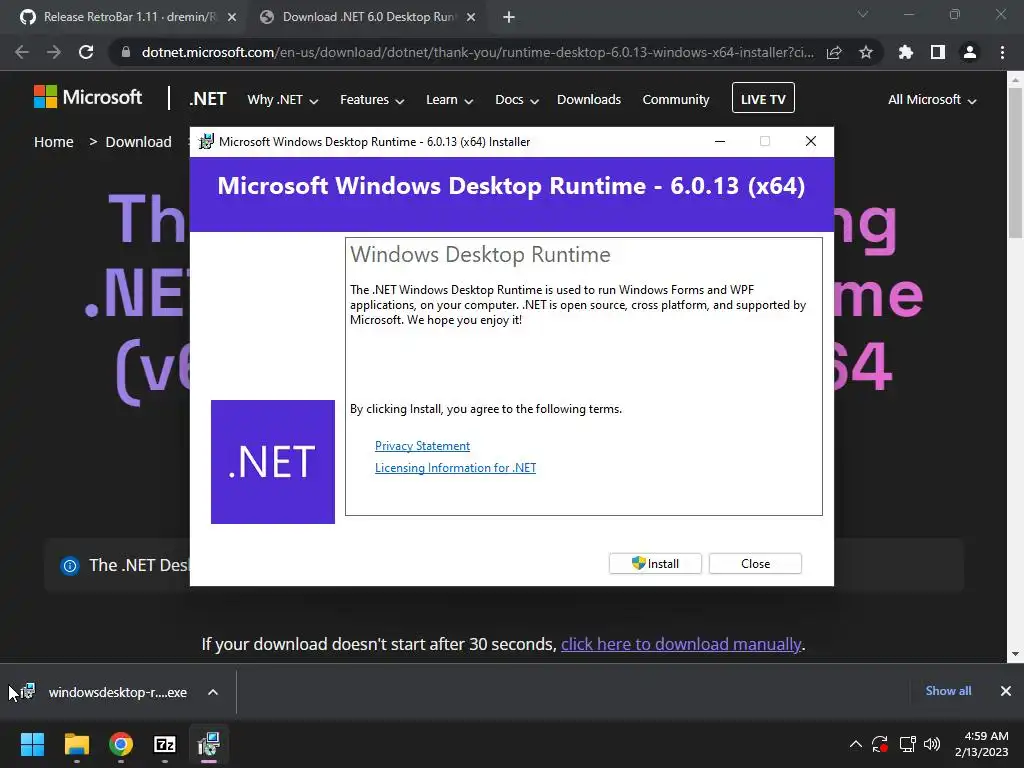
Task: Bookmark this page with the star icon
Action: [866, 52]
